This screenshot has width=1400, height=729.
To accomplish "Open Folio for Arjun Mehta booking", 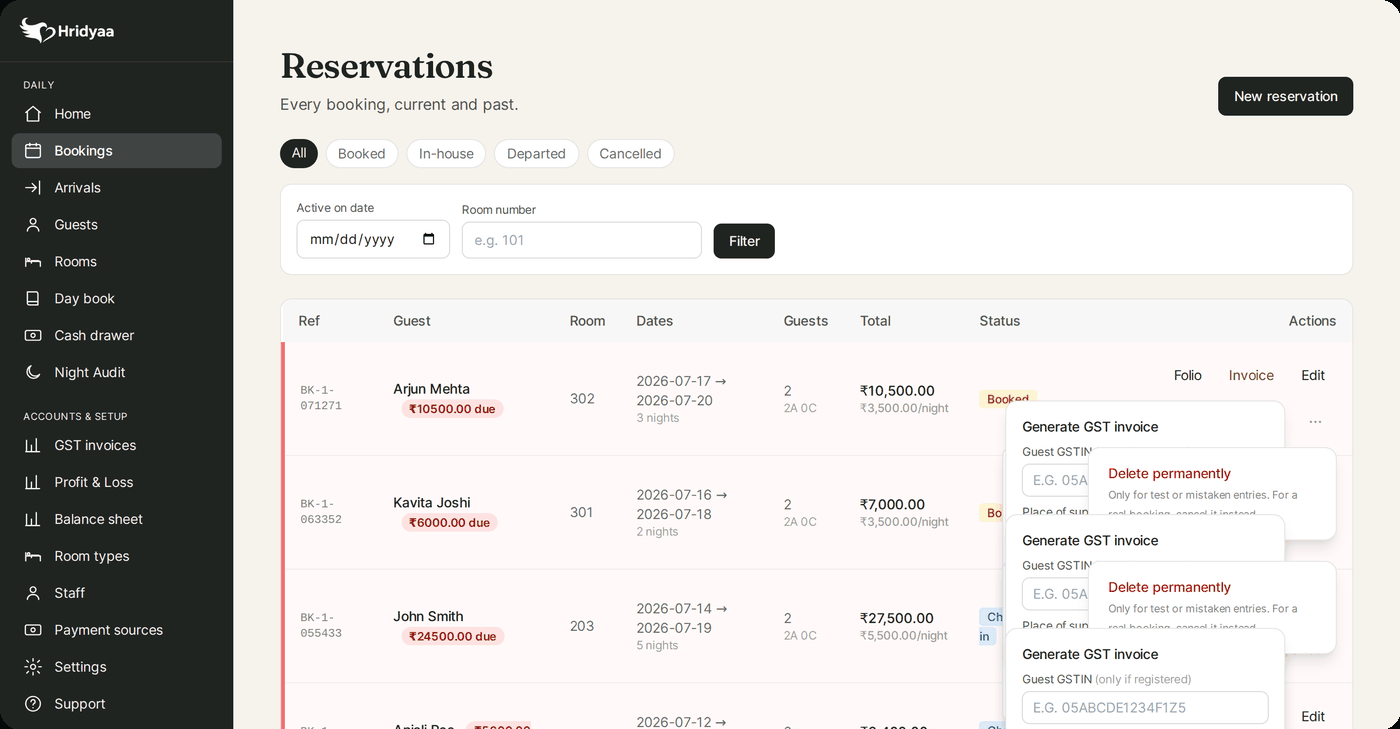I will [x=1188, y=376].
